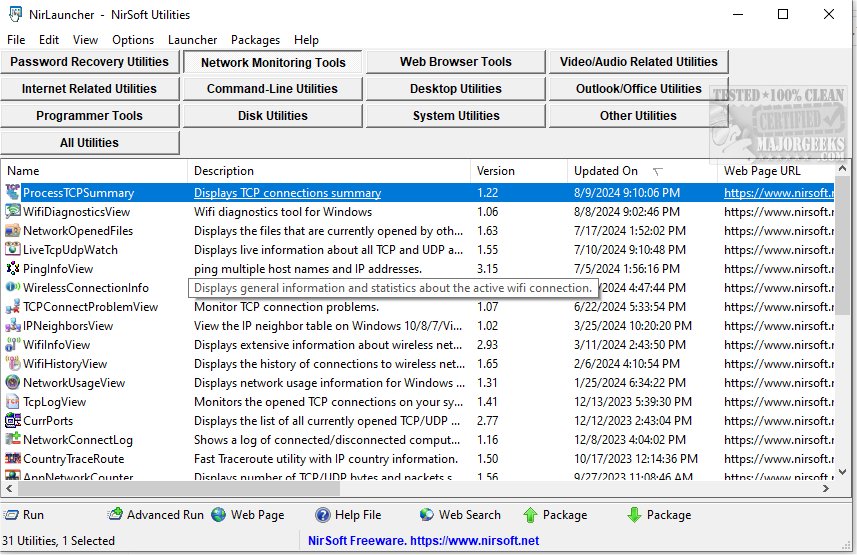The height and width of the screenshot is (555, 857).
Task: Sort list by Name column header
Action: coord(94,171)
